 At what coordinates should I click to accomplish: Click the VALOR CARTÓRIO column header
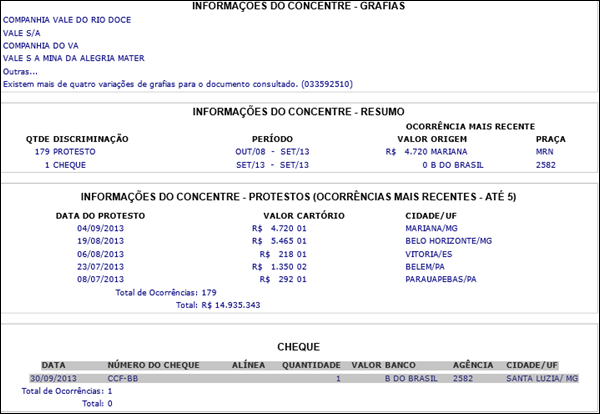[304, 216]
